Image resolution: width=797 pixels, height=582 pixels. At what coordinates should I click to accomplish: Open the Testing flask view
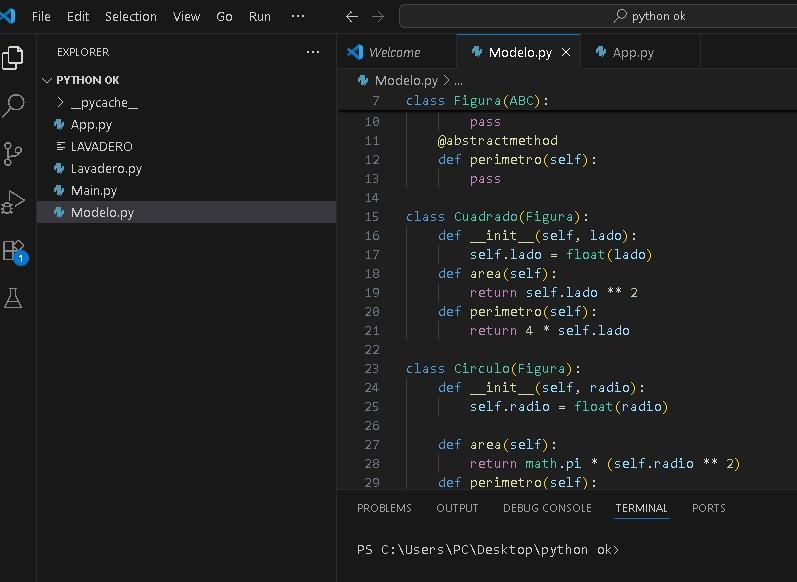(x=13, y=298)
